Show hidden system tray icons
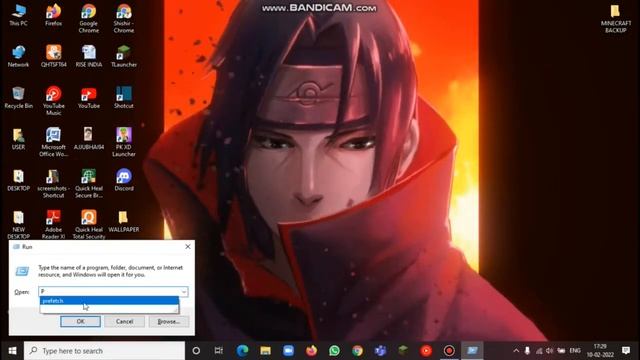This screenshot has width=640, height=360. pyautogui.click(x=516, y=351)
